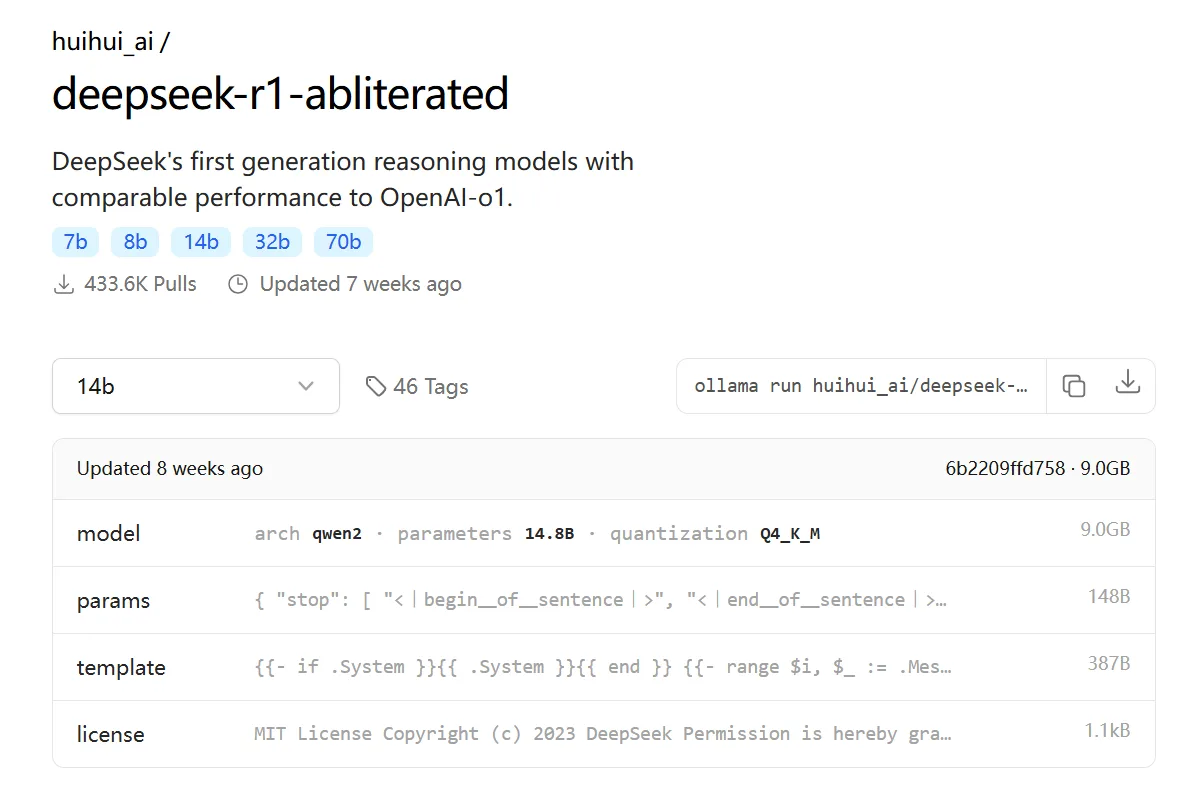Select the 8b size tag
Screen dimensions: 1198x793
click(x=135, y=241)
